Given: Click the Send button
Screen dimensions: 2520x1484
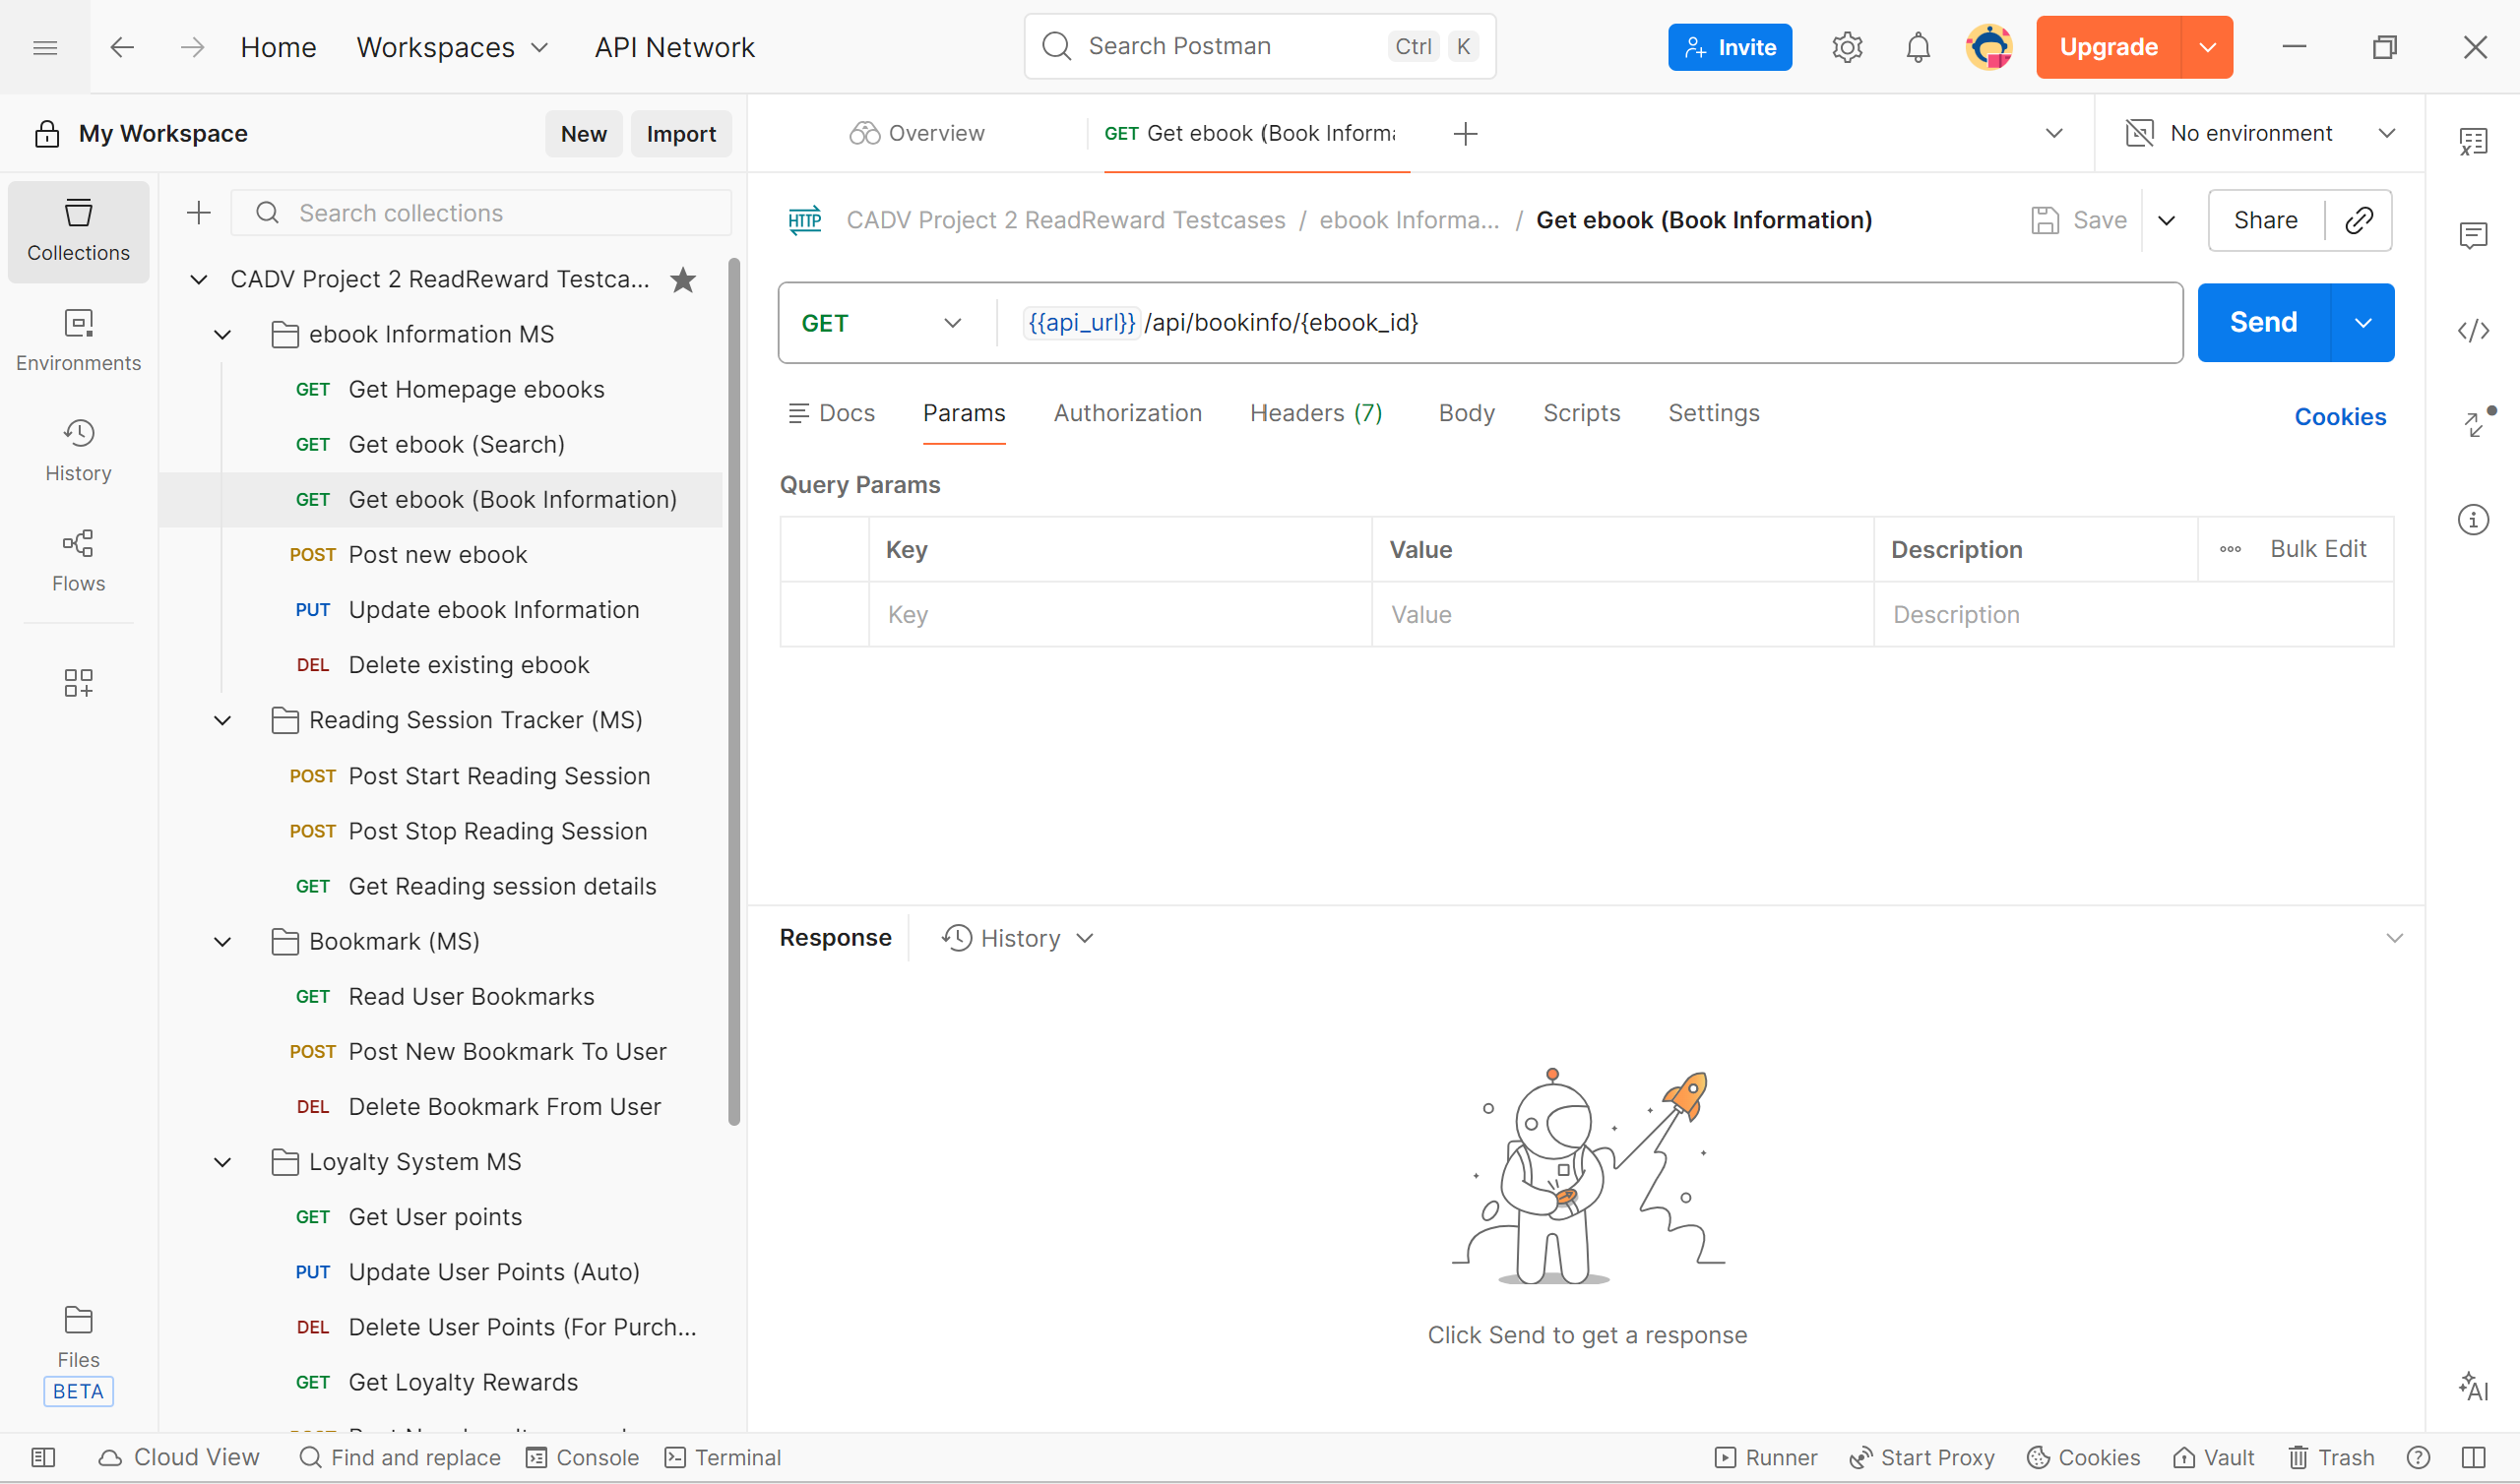Looking at the screenshot, I should [2263, 323].
